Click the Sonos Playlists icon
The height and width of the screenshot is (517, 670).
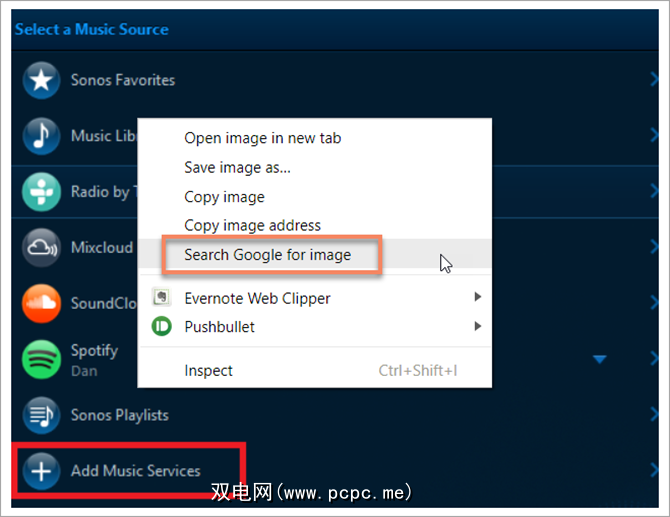click(x=41, y=415)
